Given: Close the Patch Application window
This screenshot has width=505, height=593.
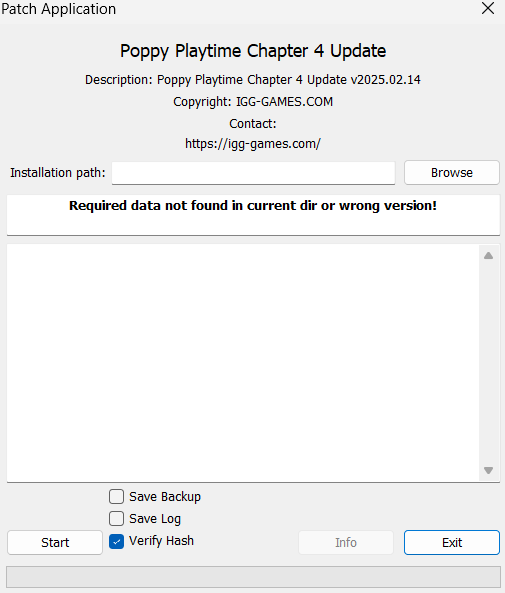Looking at the screenshot, I should coord(488,8).
